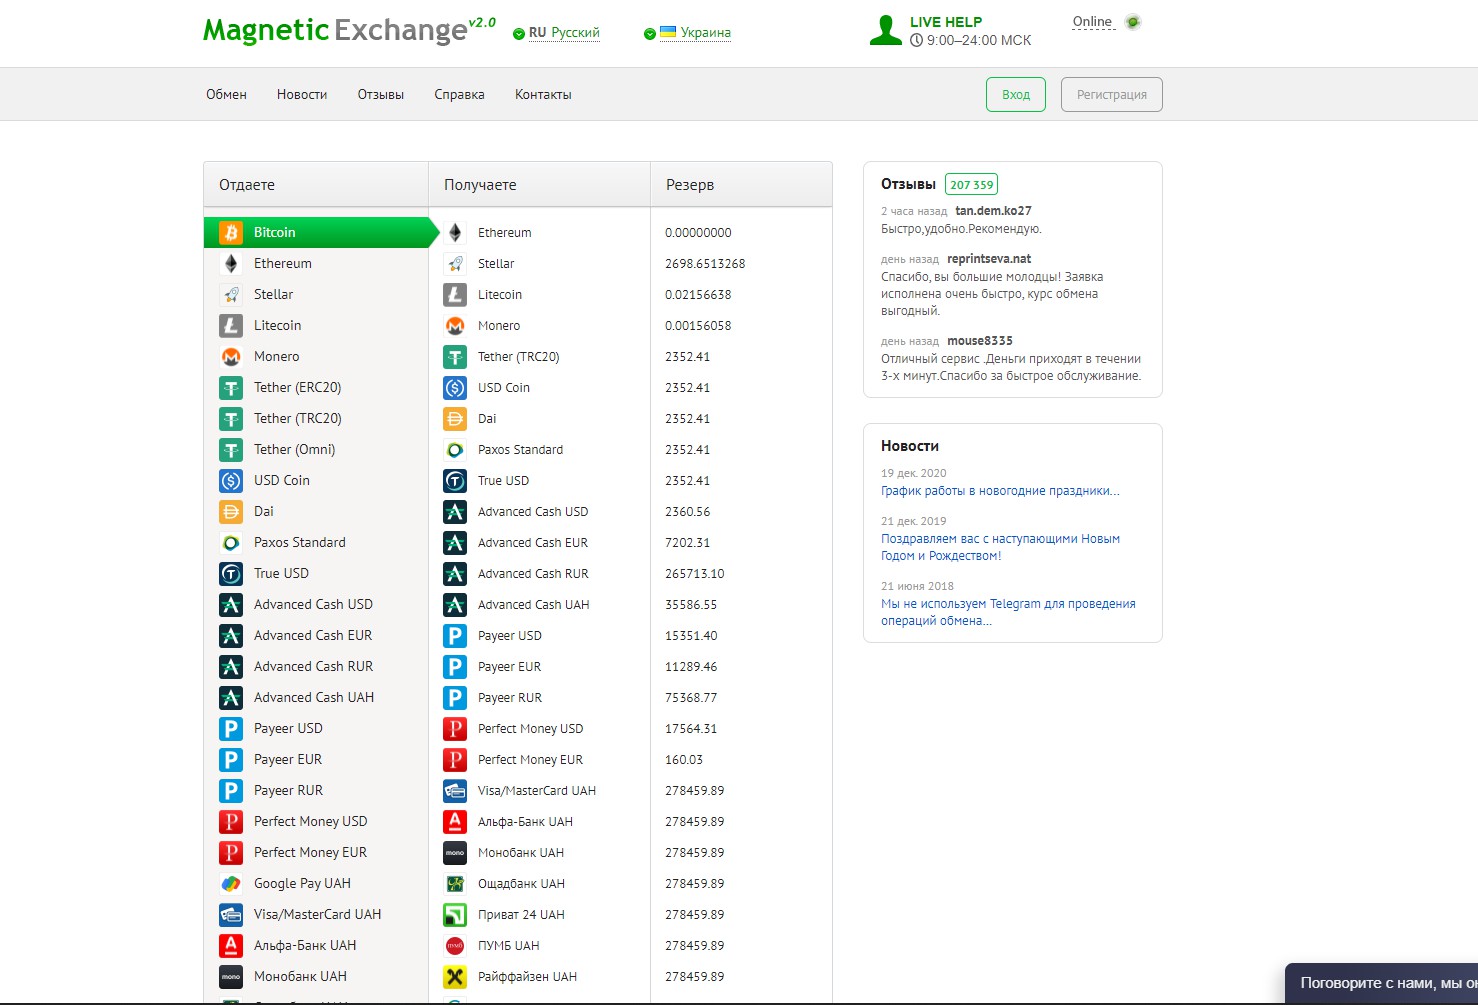The height and width of the screenshot is (1005, 1478).
Task: Select the Payeer USD icon in the Отдаете column
Action: (x=231, y=728)
